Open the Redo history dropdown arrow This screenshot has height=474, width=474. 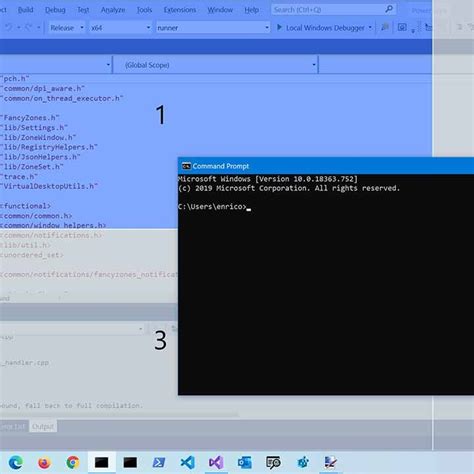[x=39, y=28]
